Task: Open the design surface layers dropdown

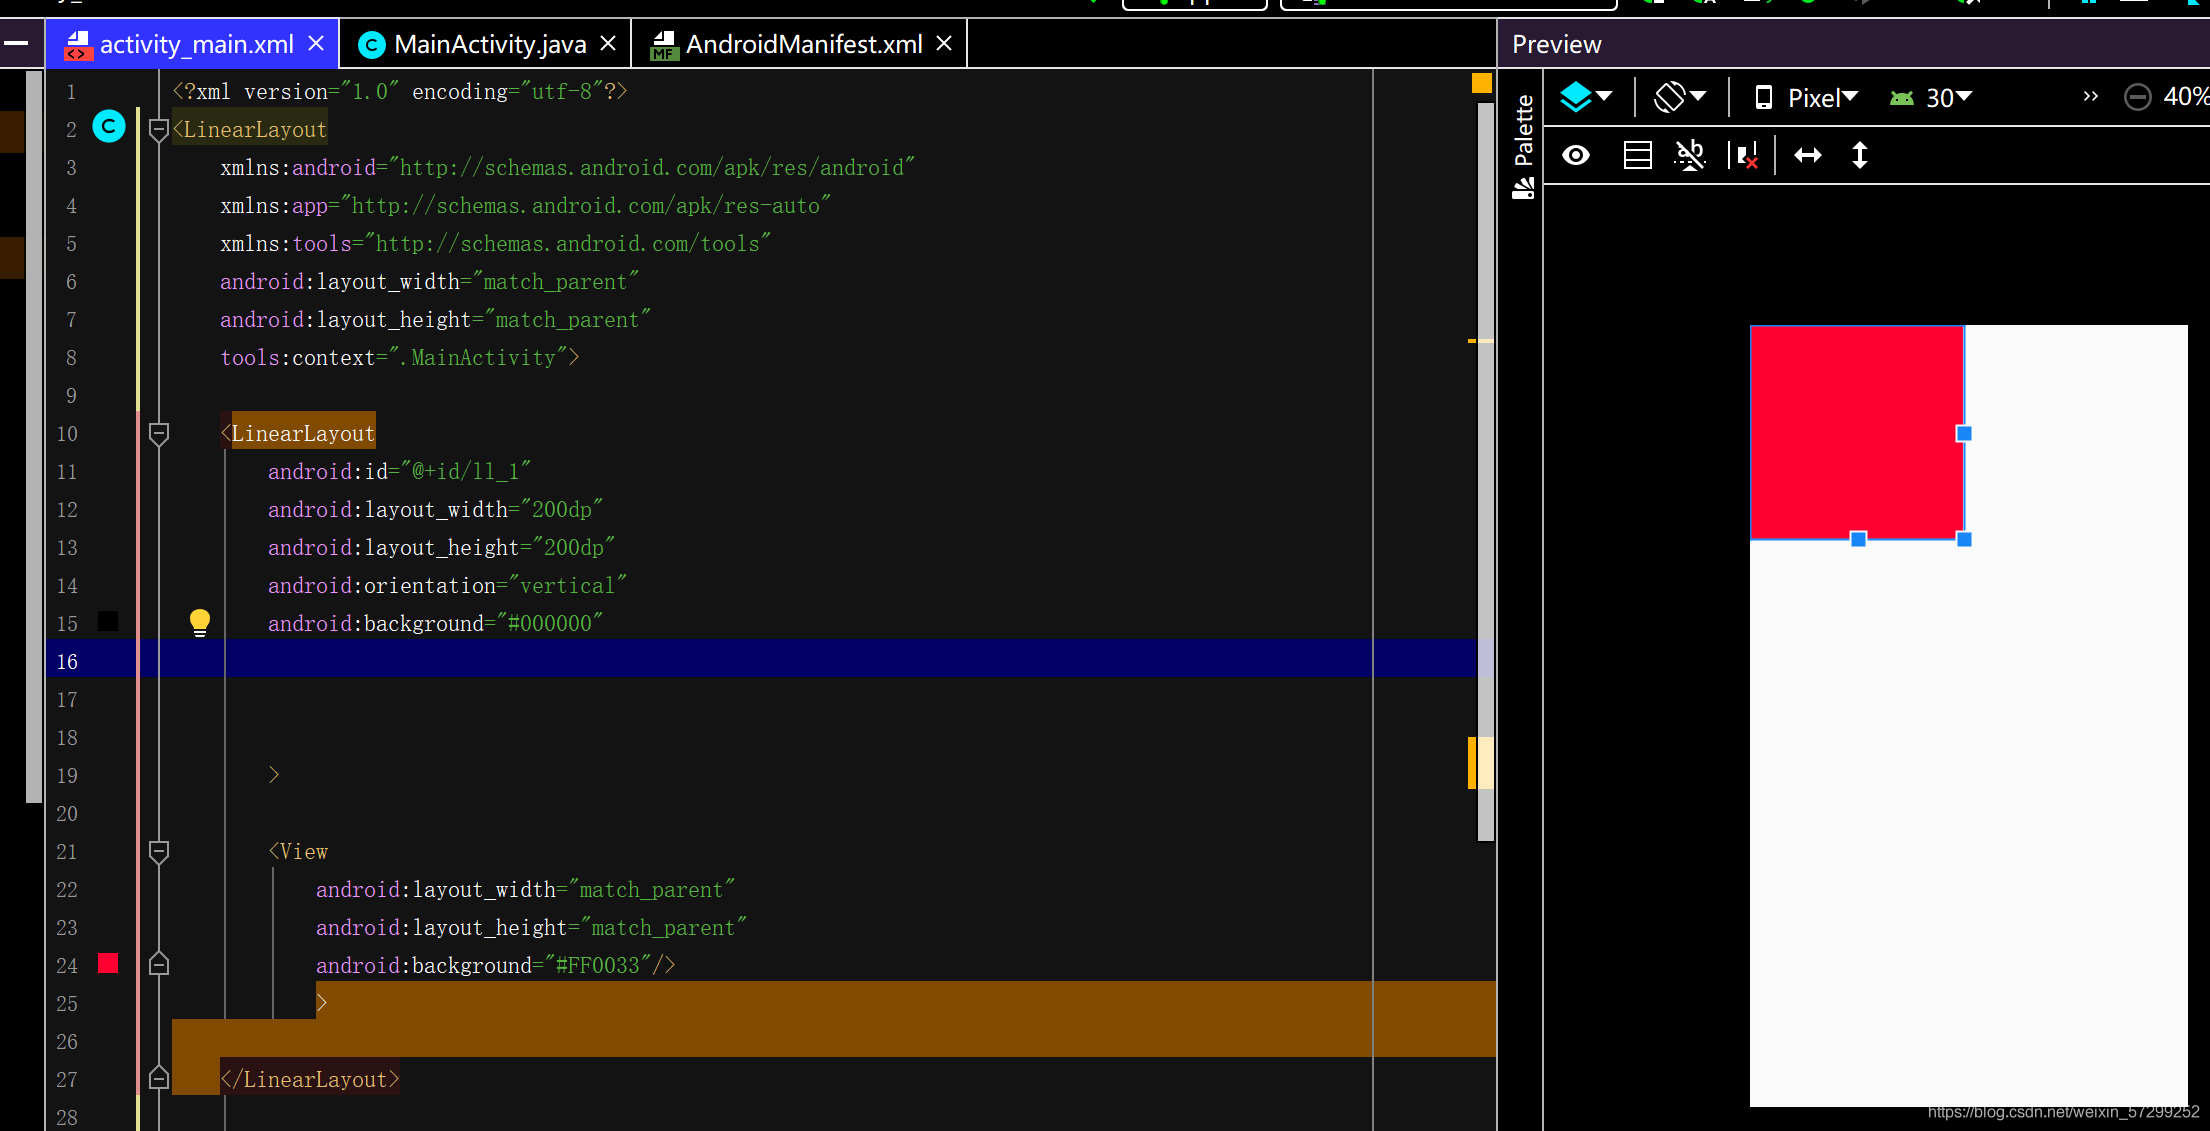Action: tap(1586, 97)
